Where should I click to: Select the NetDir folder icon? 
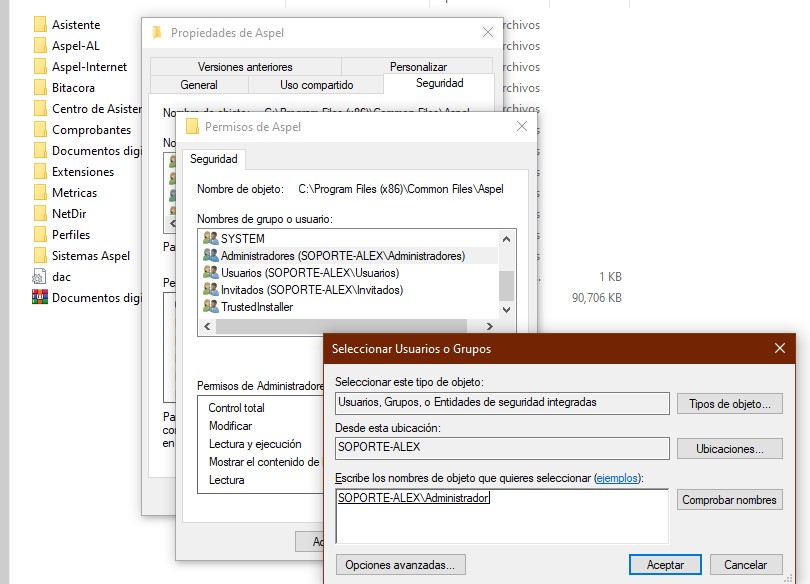40,213
